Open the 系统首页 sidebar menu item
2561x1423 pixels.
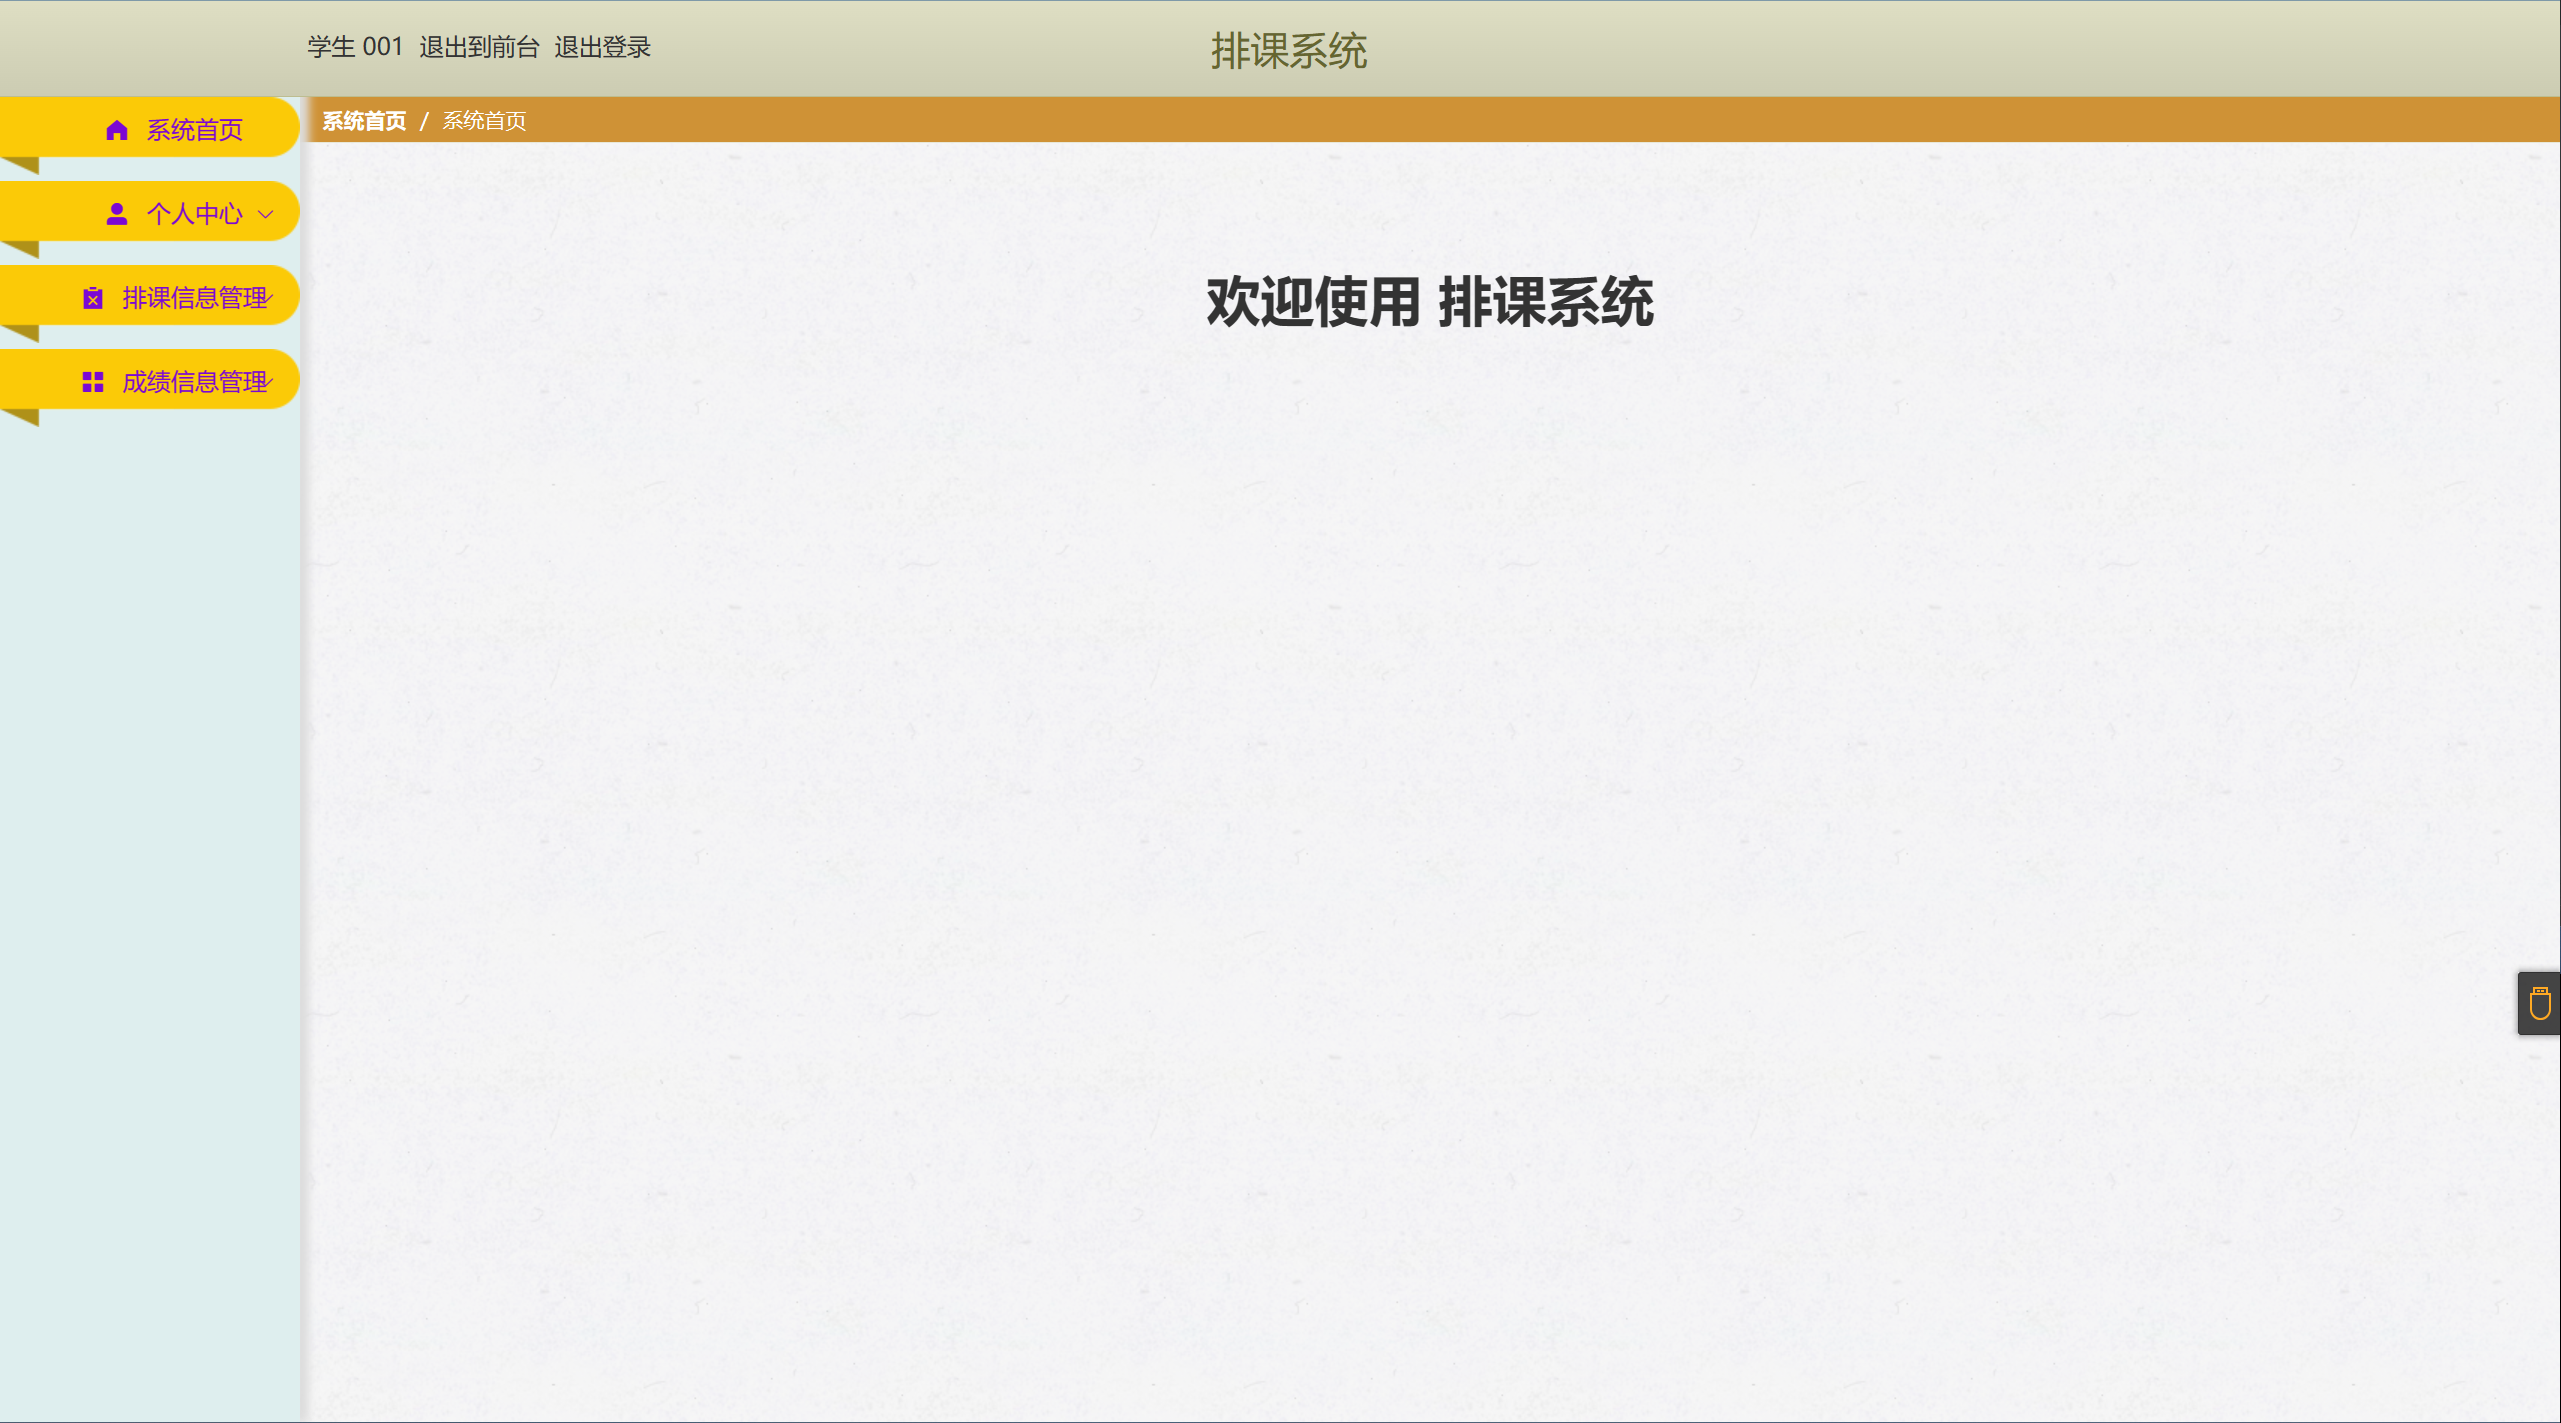[194, 130]
